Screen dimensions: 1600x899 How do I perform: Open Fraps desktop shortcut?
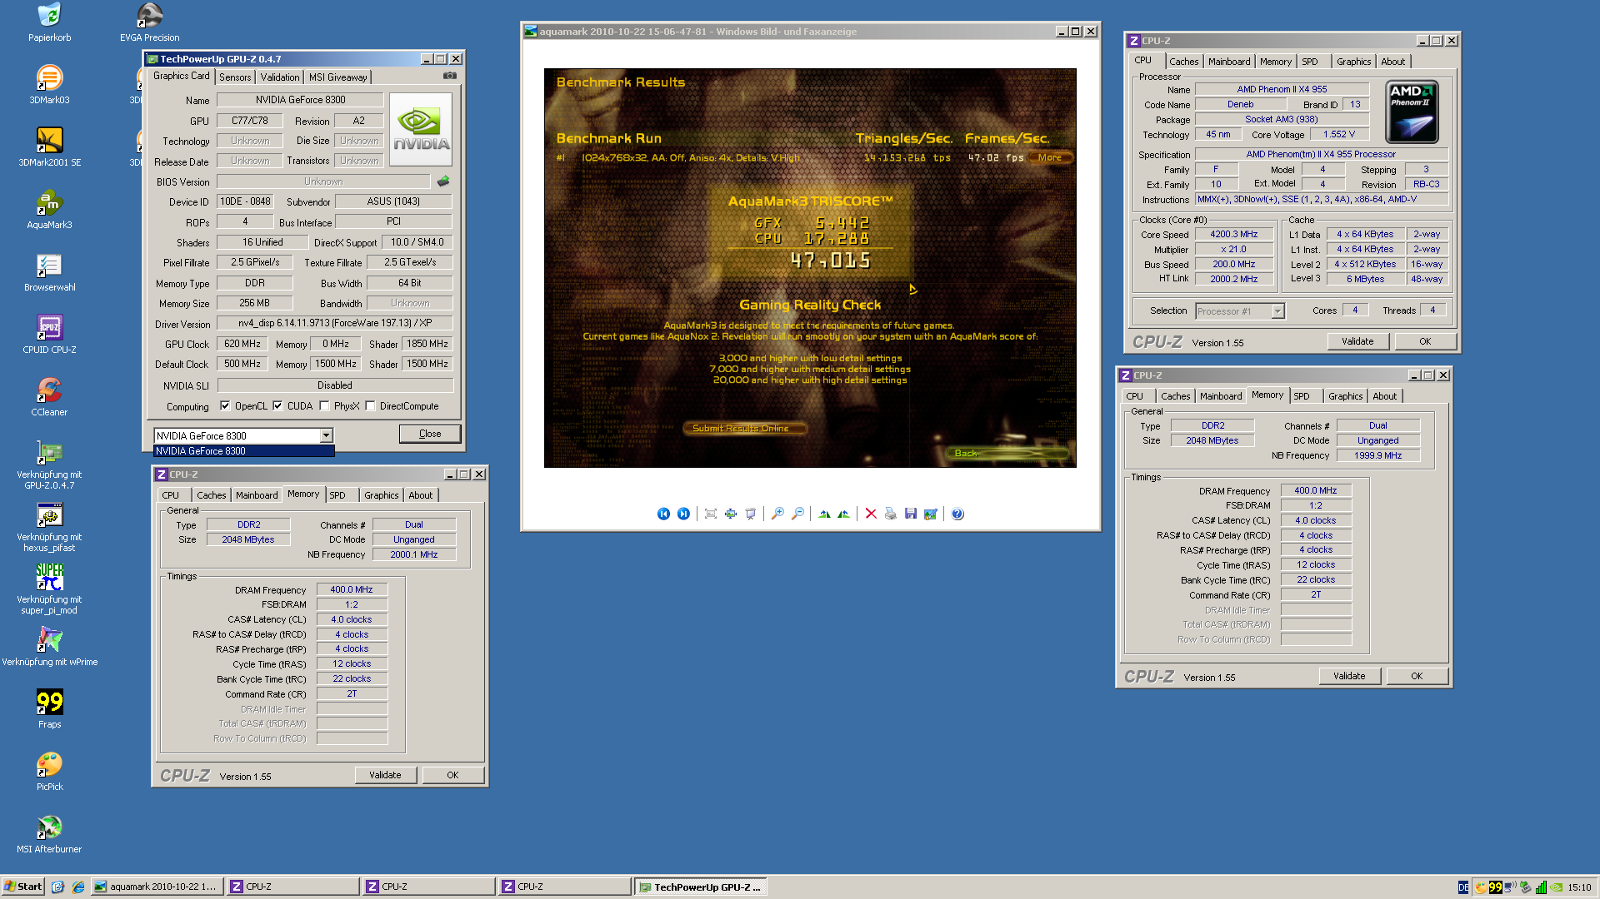click(x=49, y=709)
